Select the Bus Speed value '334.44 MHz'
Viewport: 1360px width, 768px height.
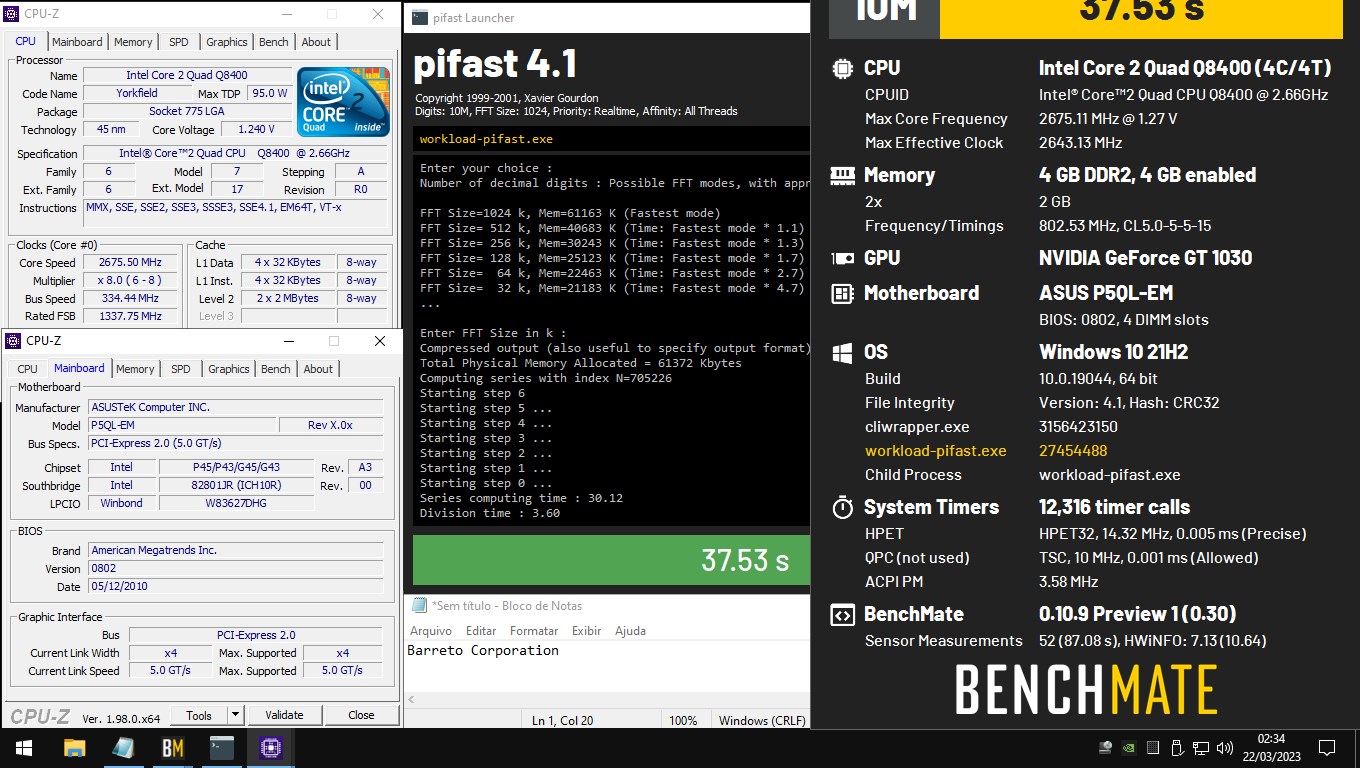tap(130, 299)
